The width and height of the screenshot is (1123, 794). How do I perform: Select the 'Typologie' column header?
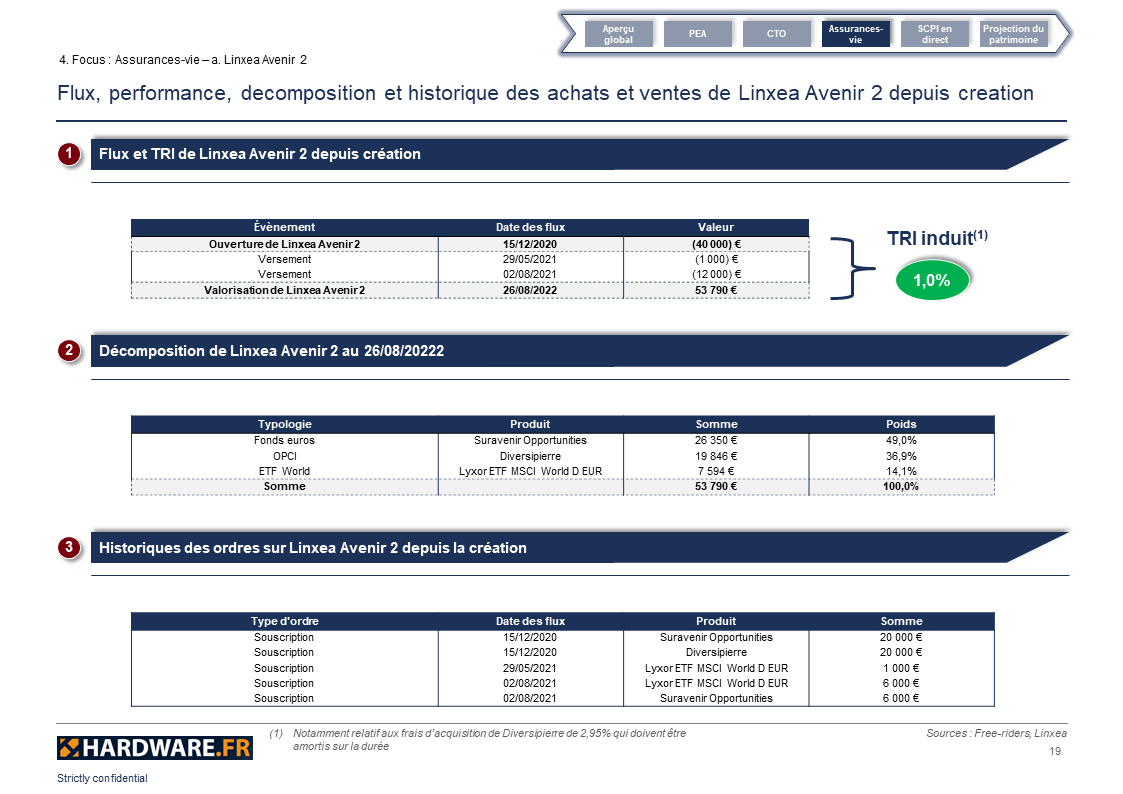[x=284, y=424]
